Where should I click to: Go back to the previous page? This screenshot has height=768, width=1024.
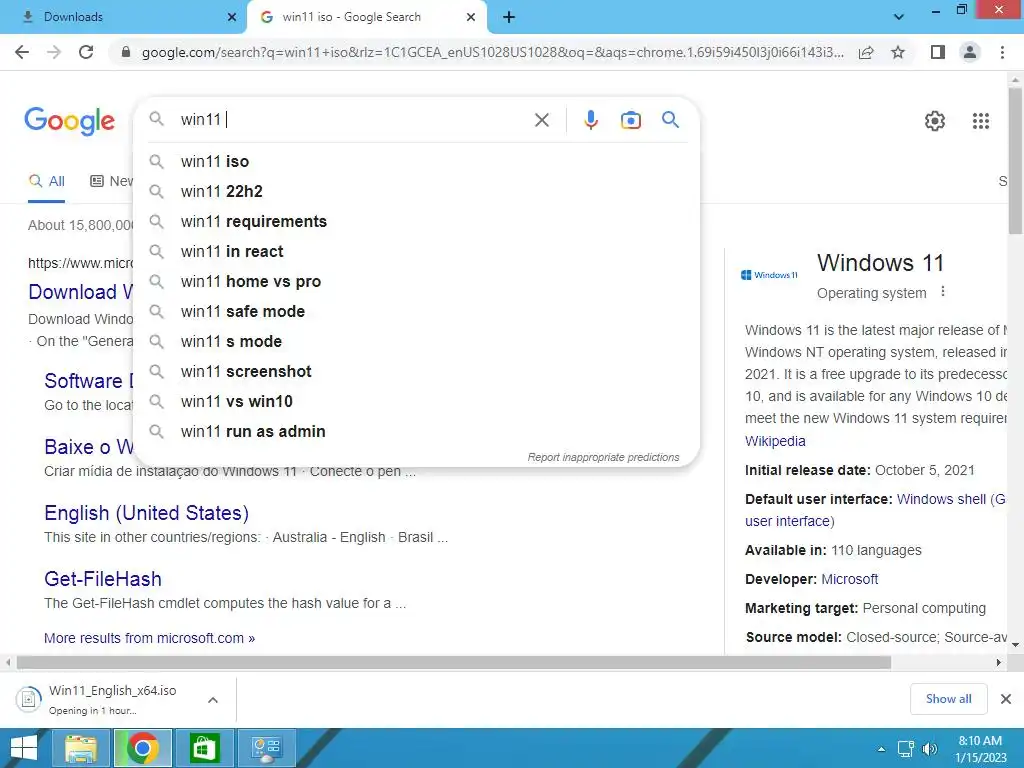pos(22,52)
